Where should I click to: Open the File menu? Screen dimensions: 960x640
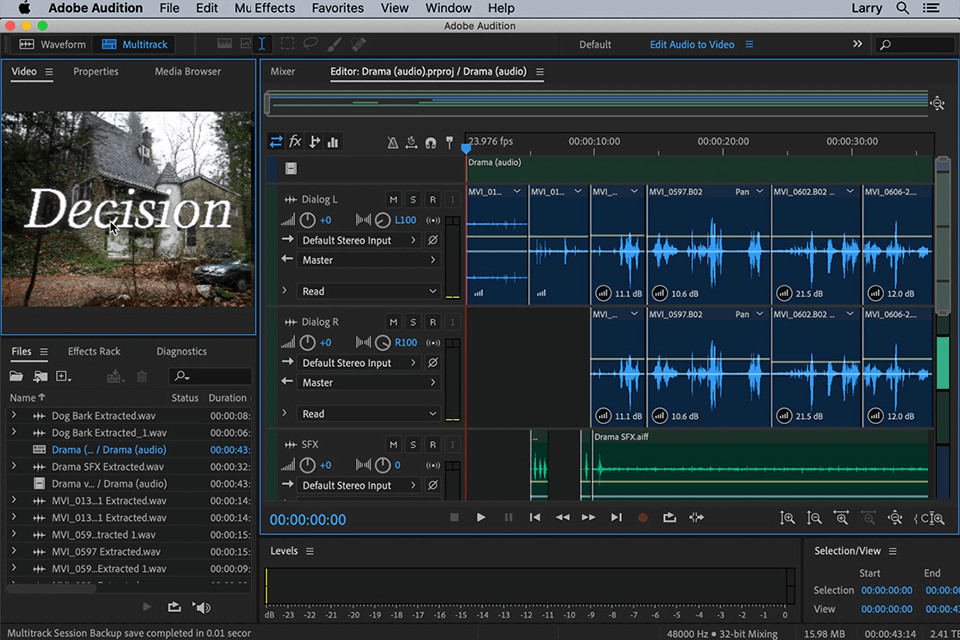170,8
